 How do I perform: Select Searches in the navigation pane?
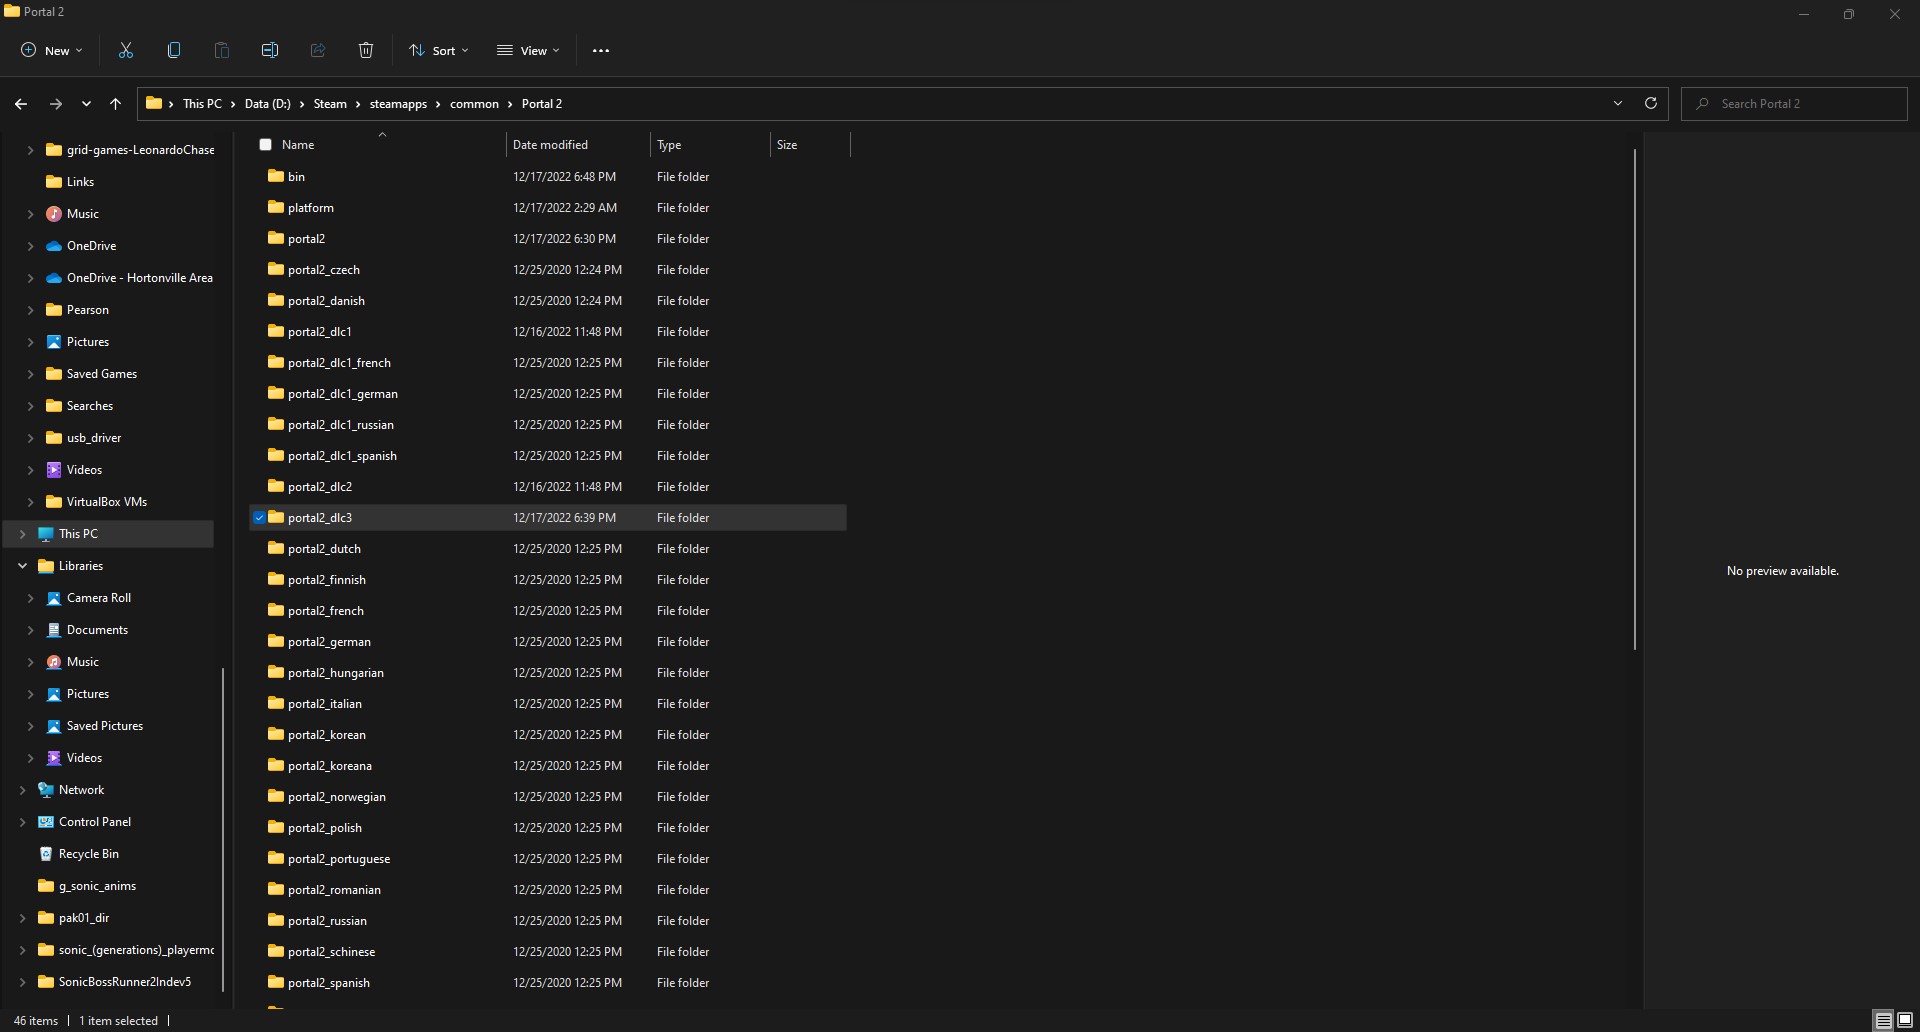click(x=90, y=406)
